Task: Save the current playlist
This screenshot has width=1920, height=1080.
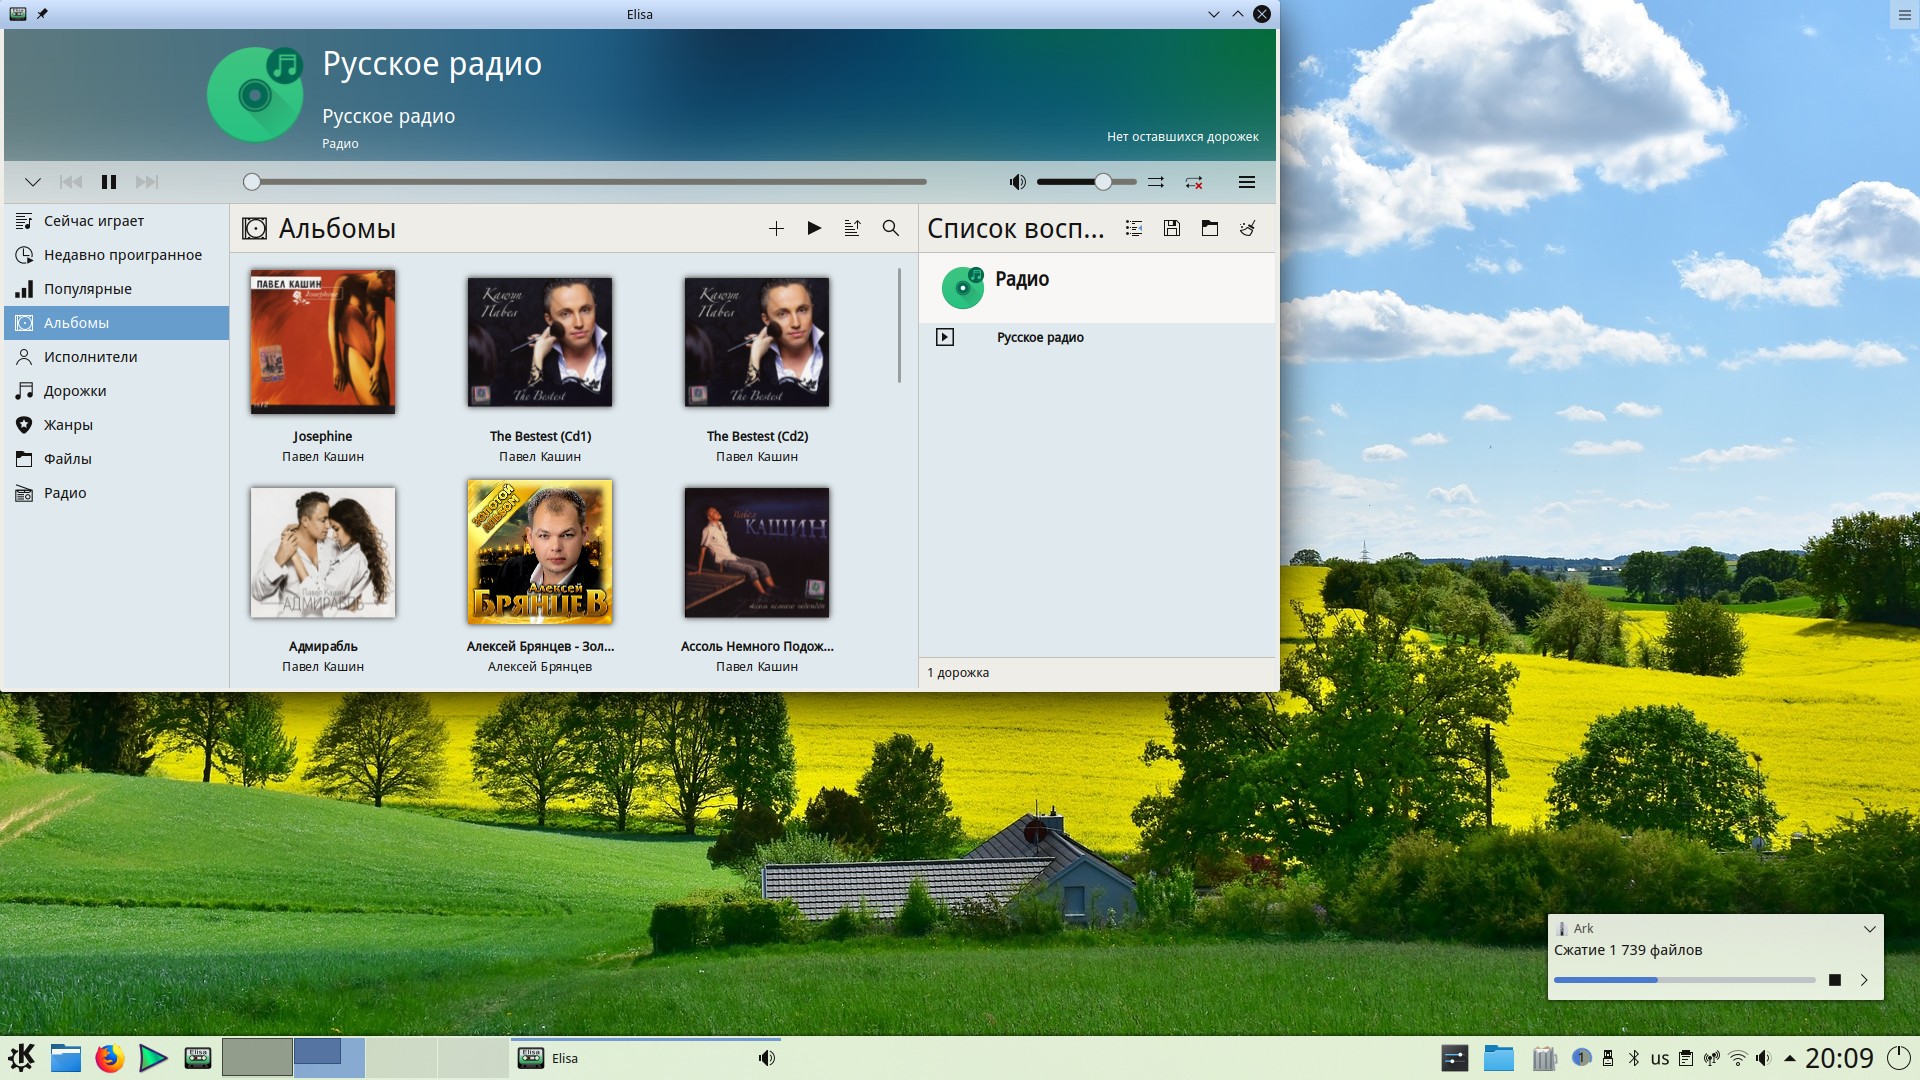Action: [x=1172, y=229]
